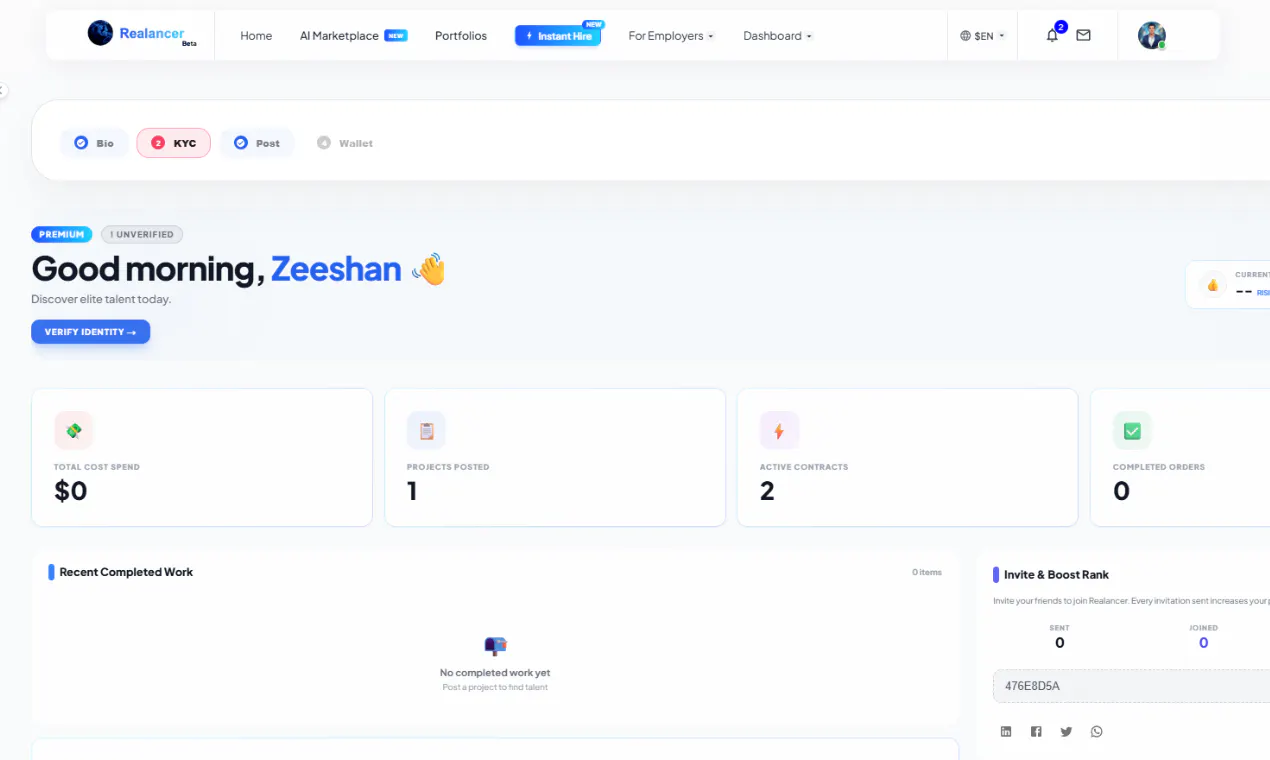Select the Wallet onboarding step
The image size is (1270, 760).
click(345, 143)
